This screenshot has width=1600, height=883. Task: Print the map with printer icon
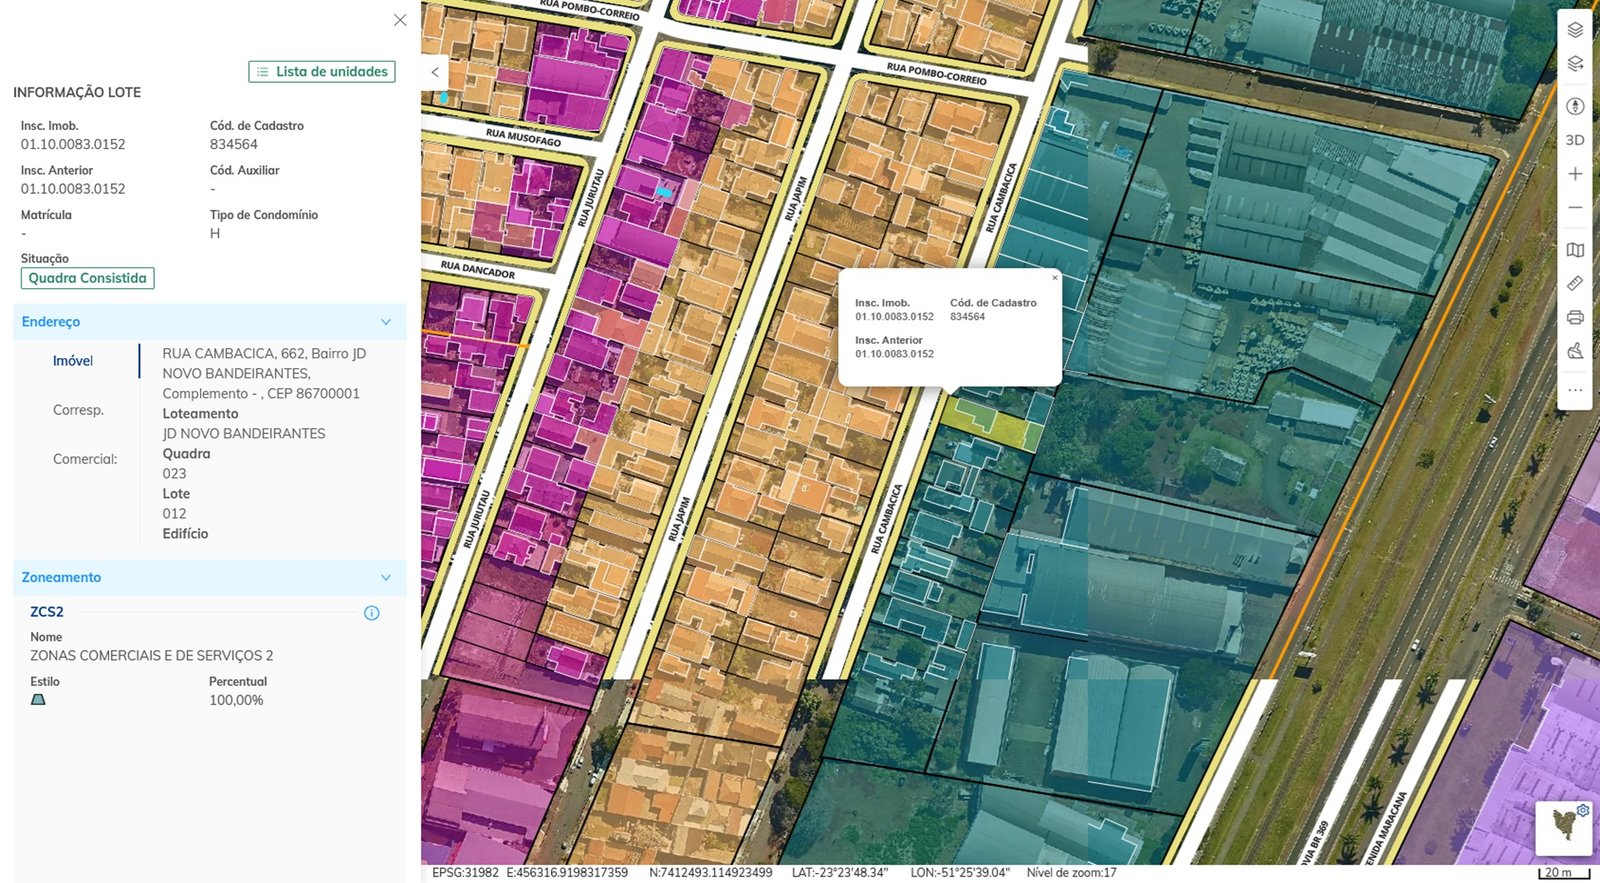coord(1575,317)
